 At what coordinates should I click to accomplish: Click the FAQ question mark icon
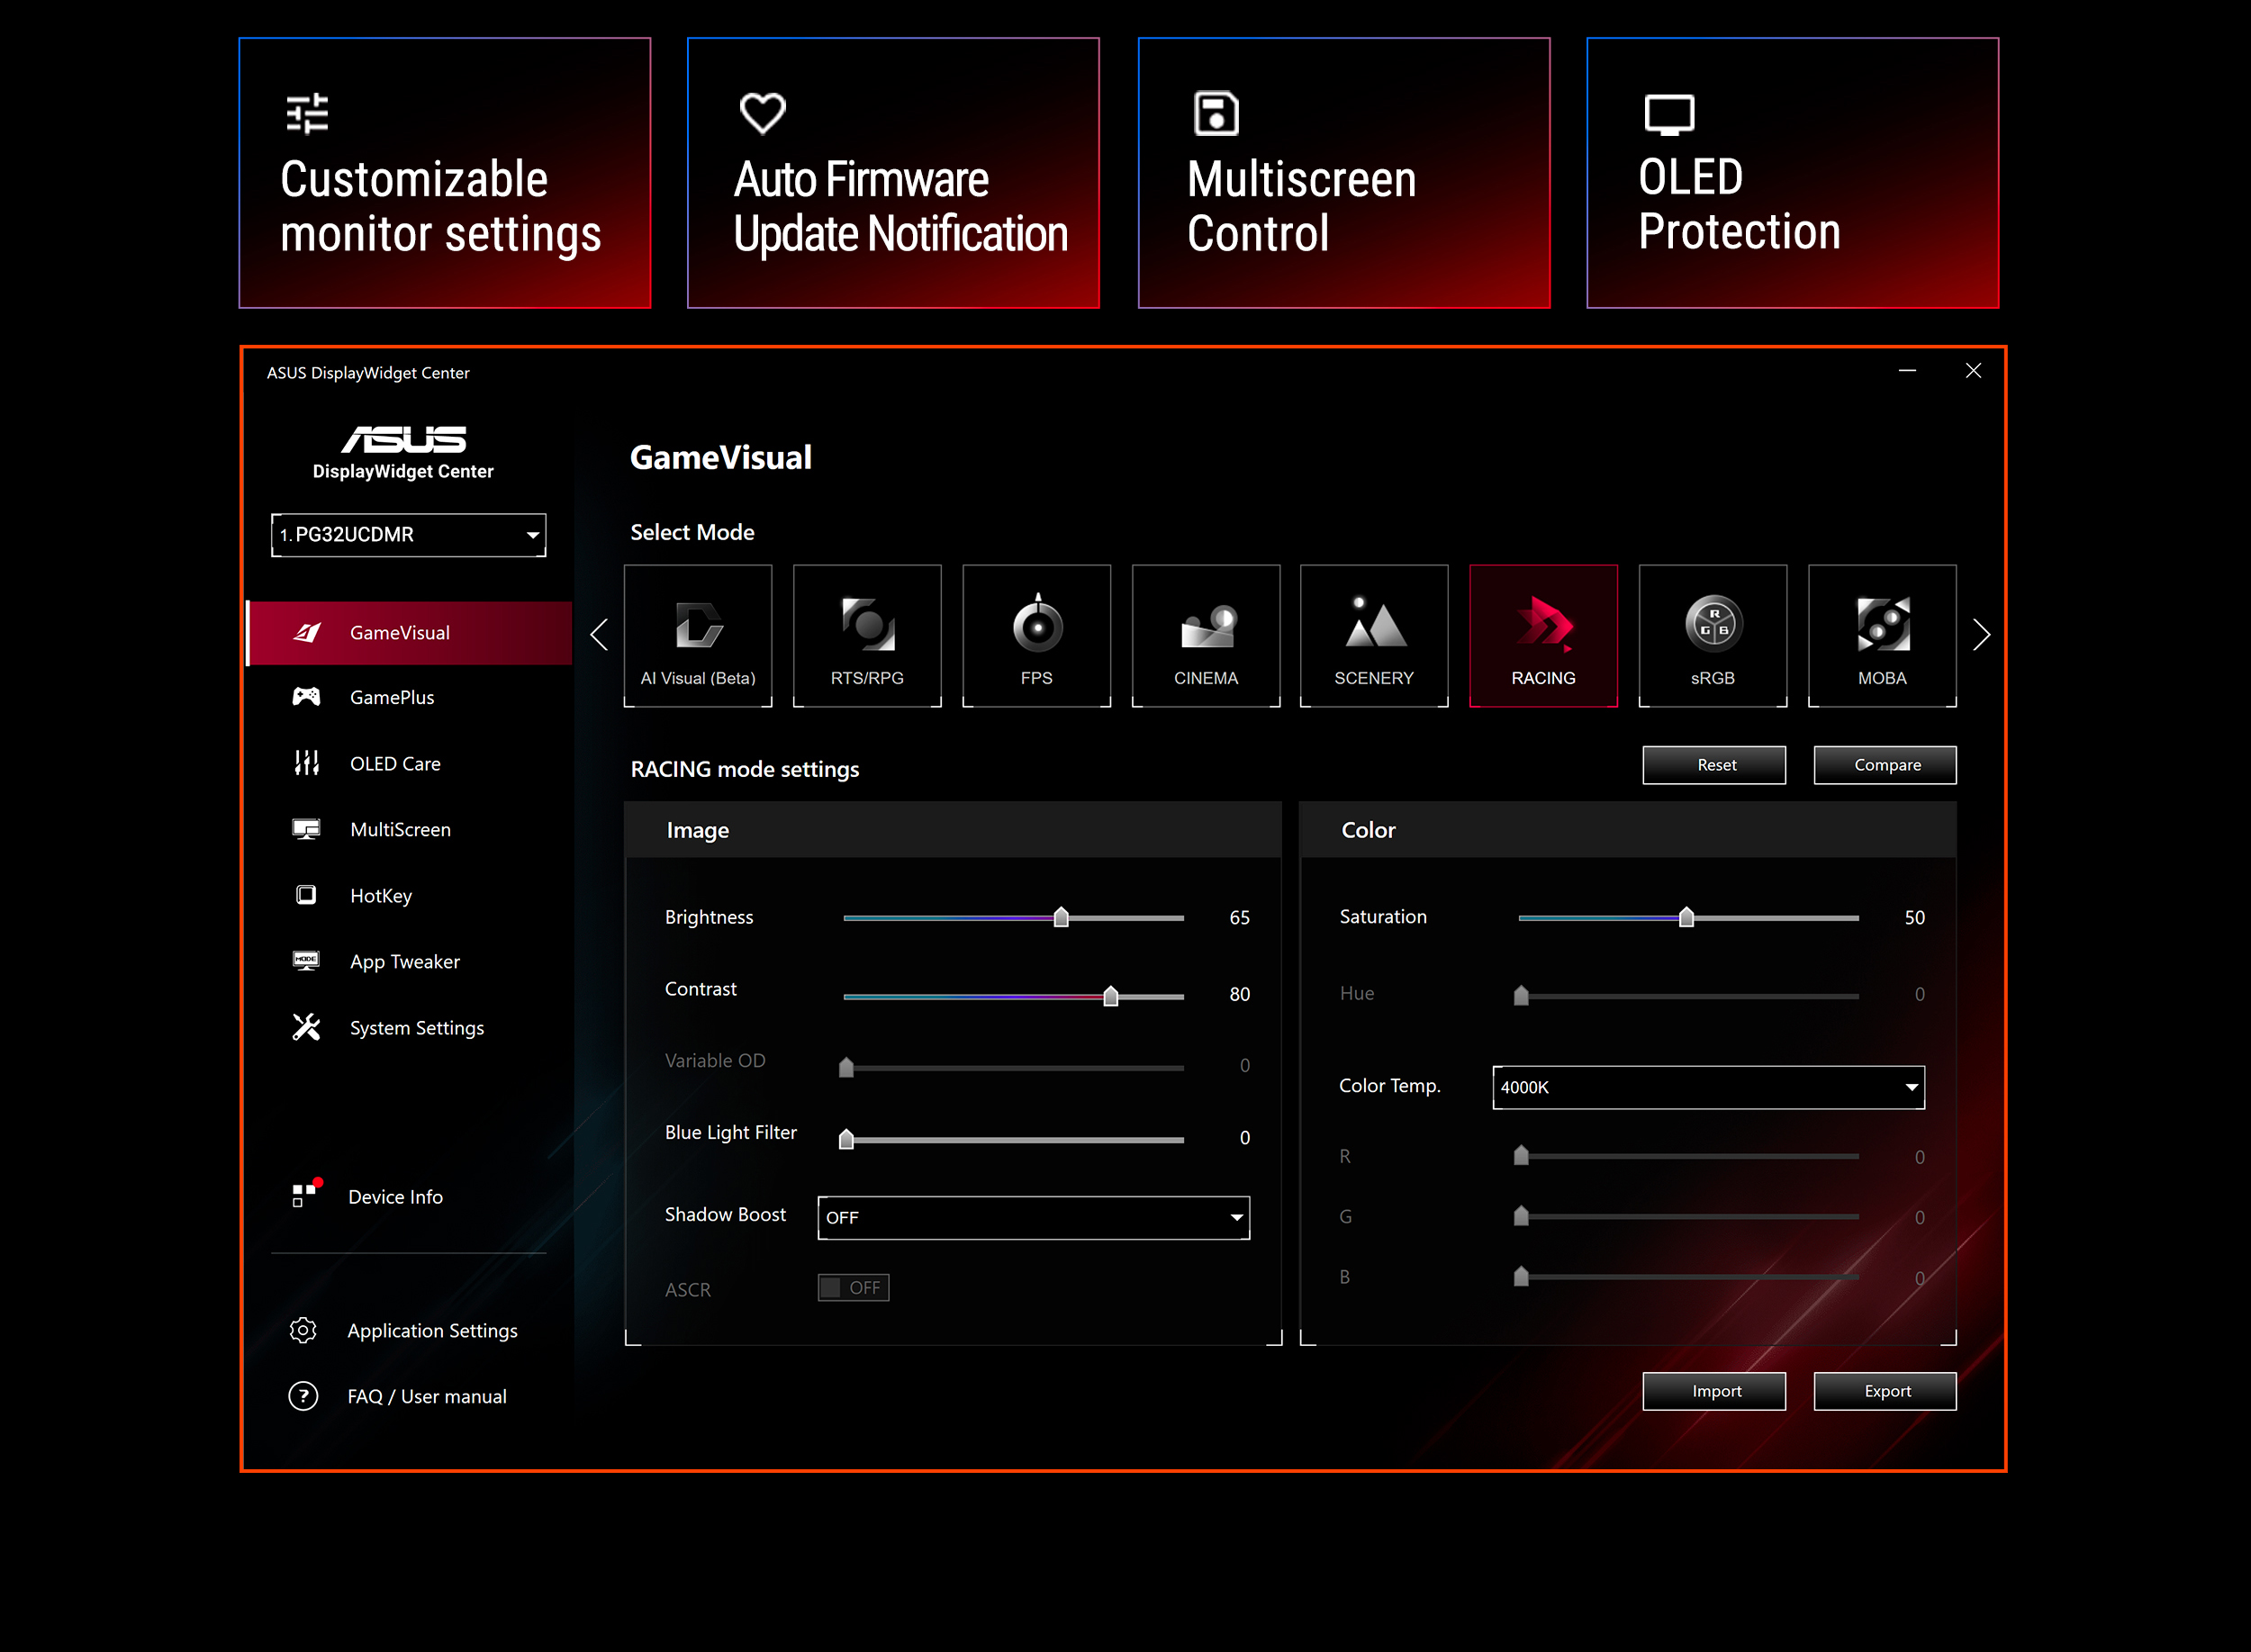click(x=303, y=1396)
